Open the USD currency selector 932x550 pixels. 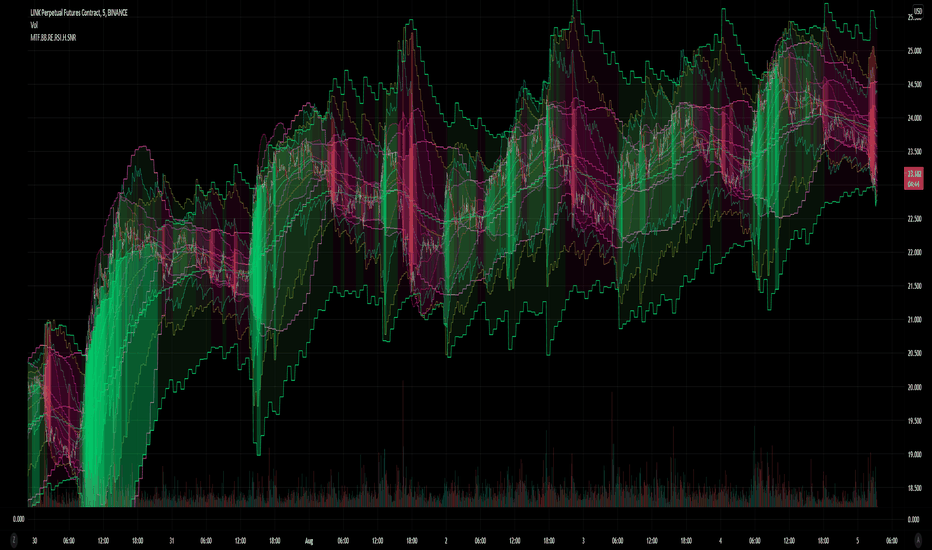tap(917, 11)
